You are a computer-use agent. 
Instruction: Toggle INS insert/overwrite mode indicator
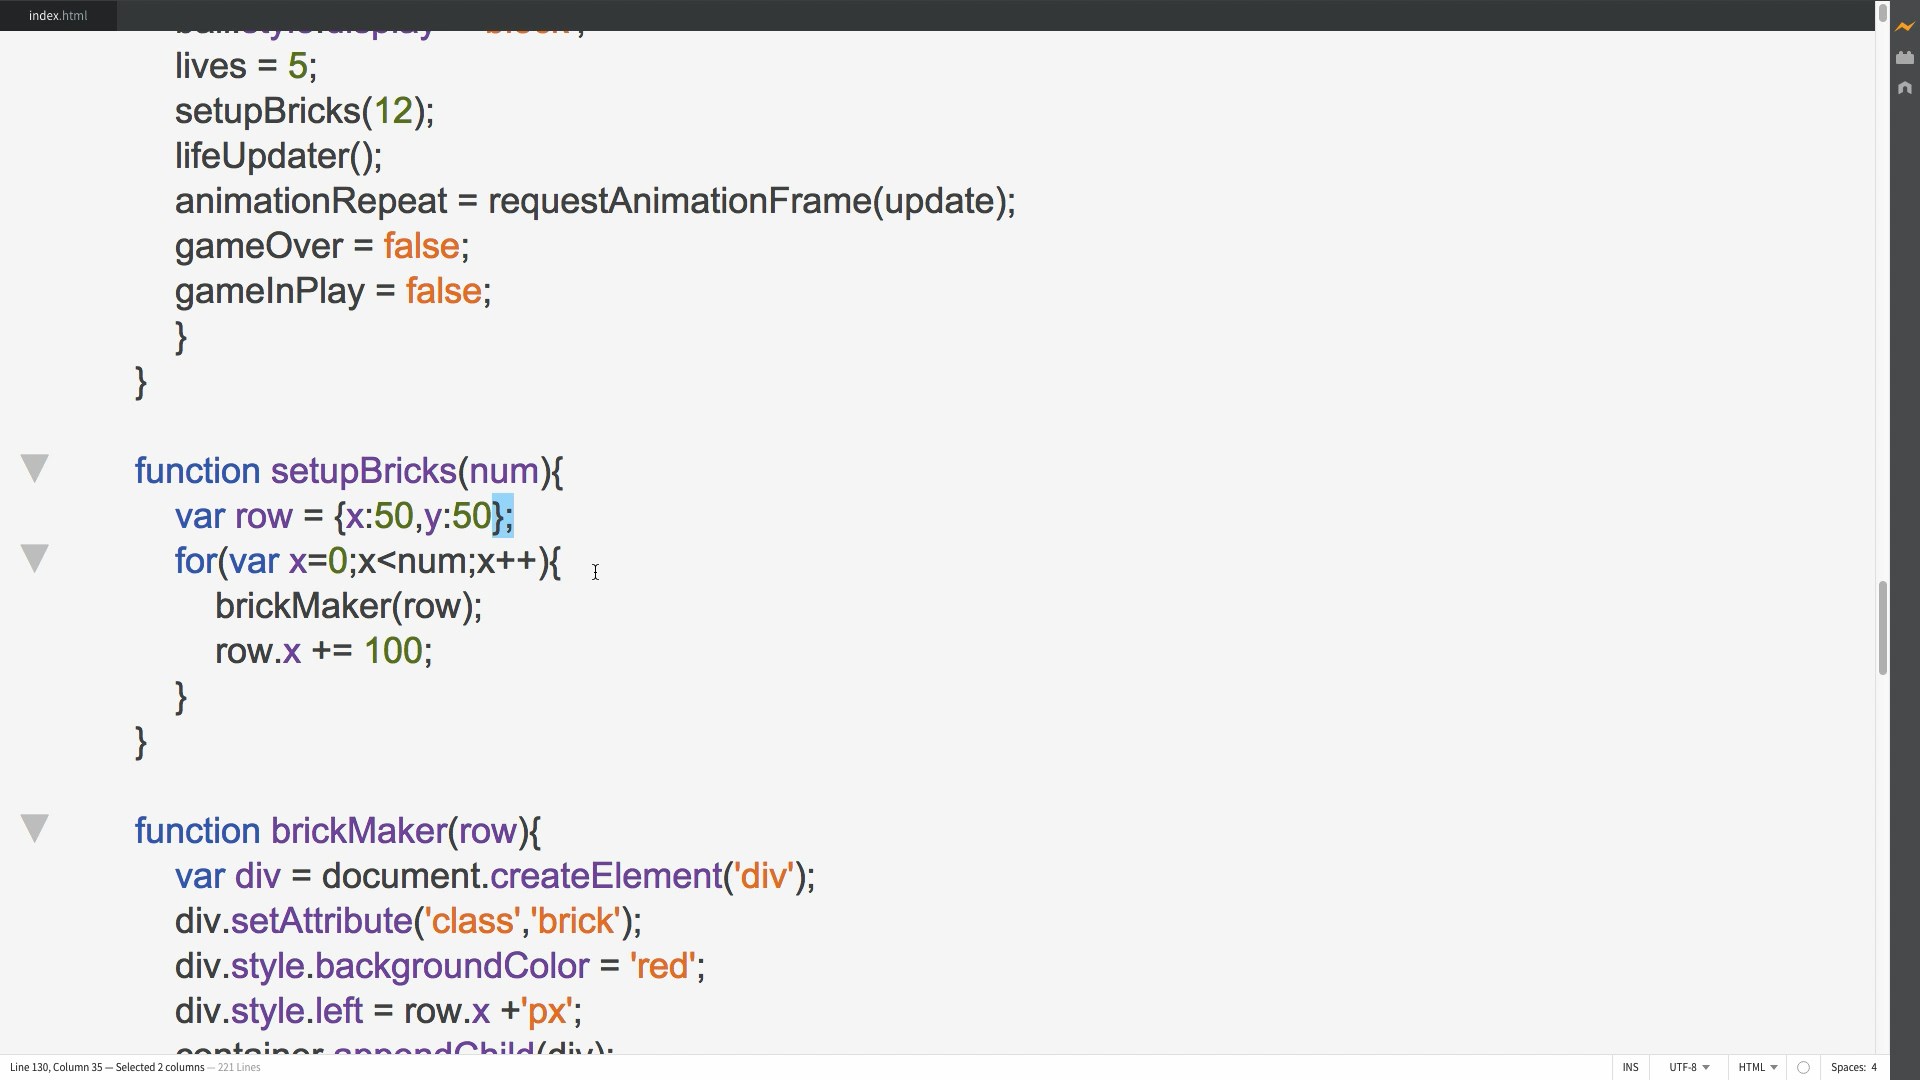1630,1068
